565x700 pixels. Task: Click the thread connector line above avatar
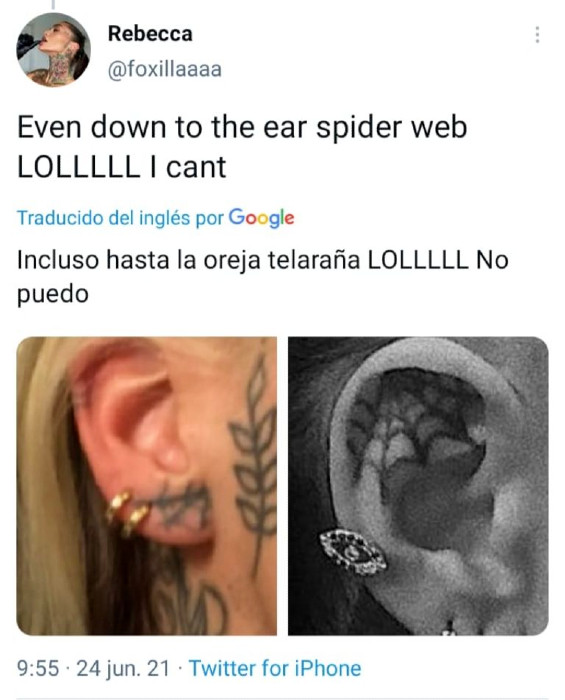[x=53, y=5]
